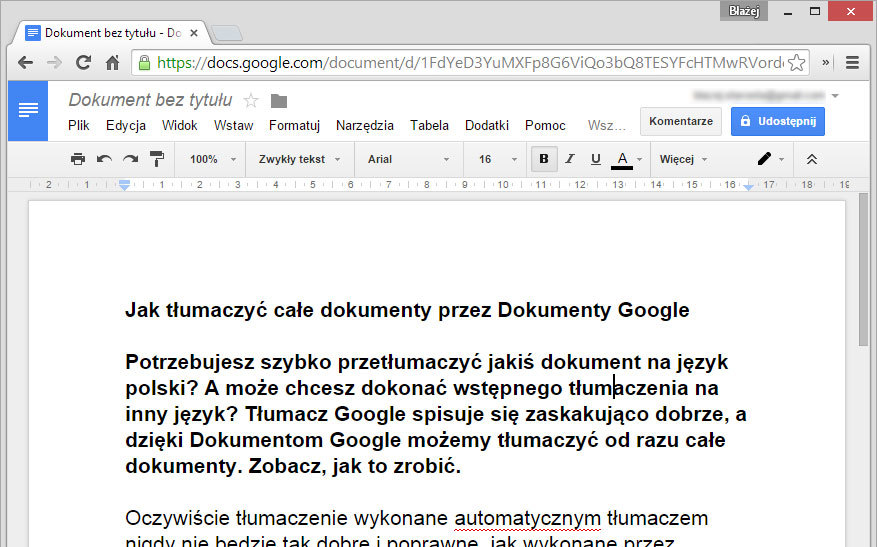Redo action using redo arrow
This screenshot has height=547, width=877.
pyautogui.click(x=130, y=159)
